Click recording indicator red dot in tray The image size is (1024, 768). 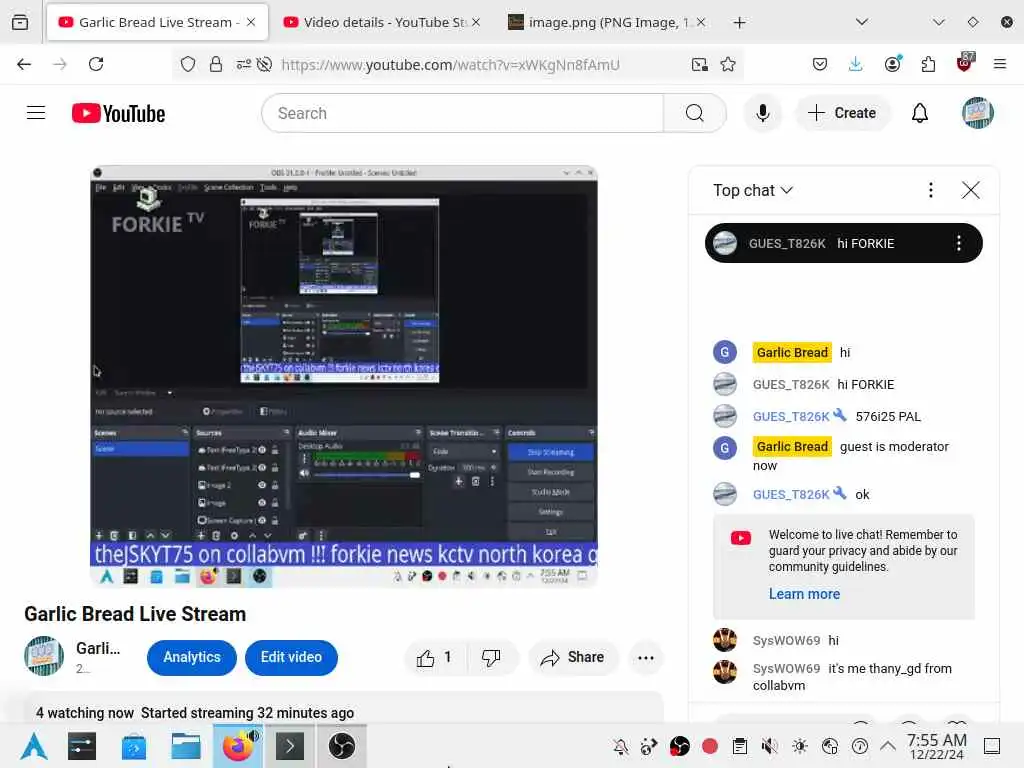pos(710,745)
